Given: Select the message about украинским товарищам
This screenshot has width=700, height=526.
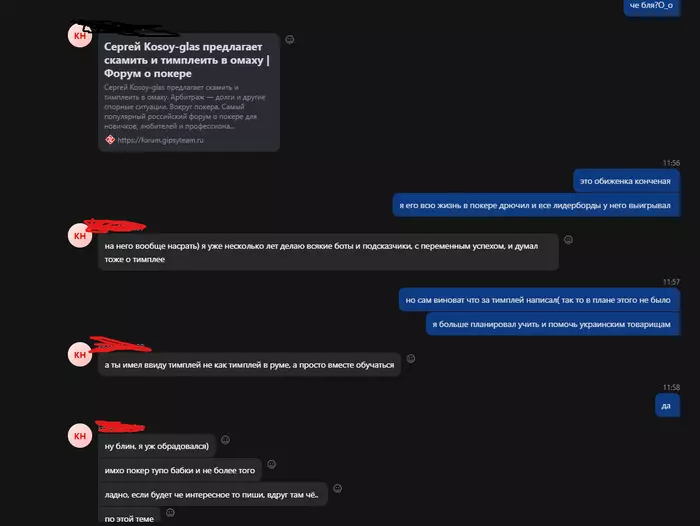Looking at the screenshot, I should 553,324.
